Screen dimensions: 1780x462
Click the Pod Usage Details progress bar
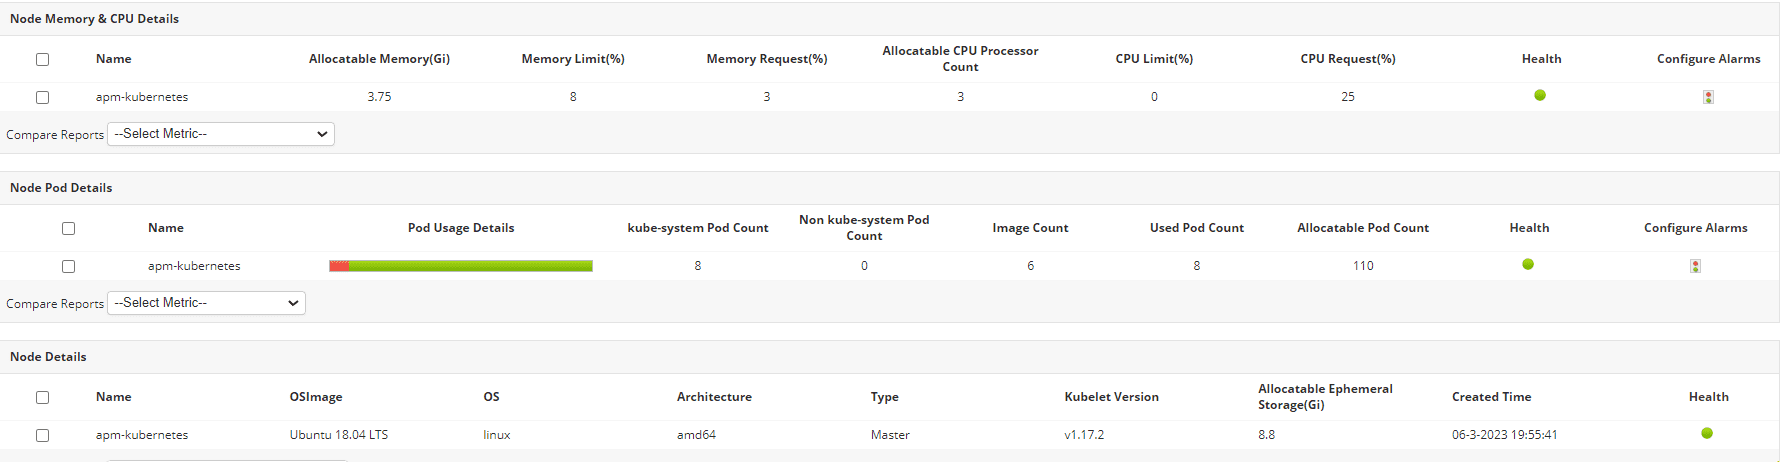pyautogui.click(x=461, y=266)
